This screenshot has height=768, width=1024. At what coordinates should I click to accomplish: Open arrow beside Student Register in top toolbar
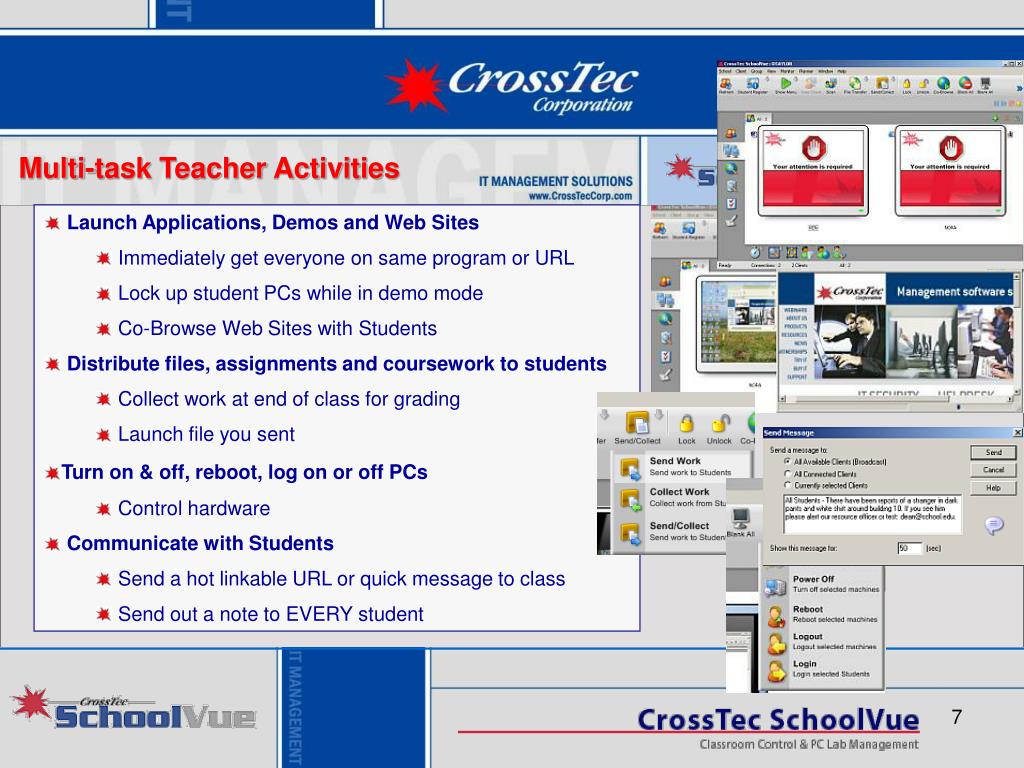click(767, 79)
